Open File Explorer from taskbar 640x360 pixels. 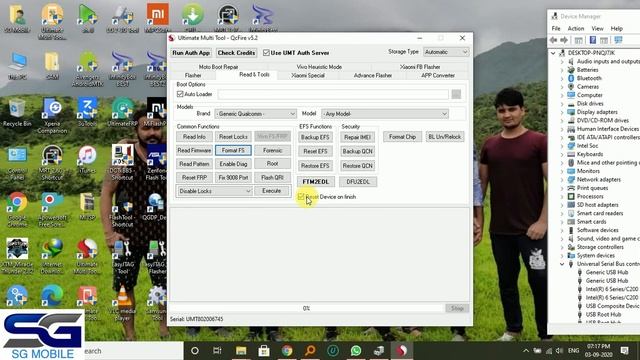point(241,351)
